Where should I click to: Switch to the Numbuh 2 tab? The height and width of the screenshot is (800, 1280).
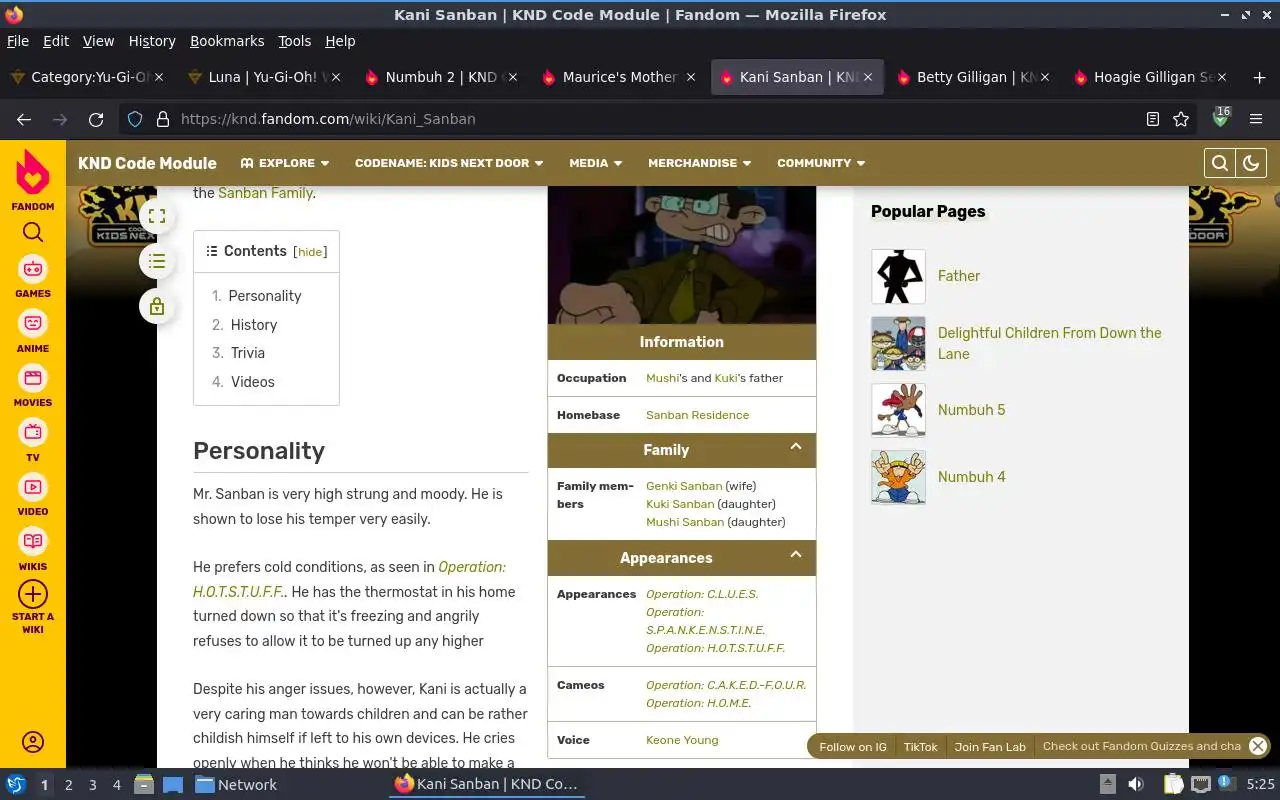(440, 77)
